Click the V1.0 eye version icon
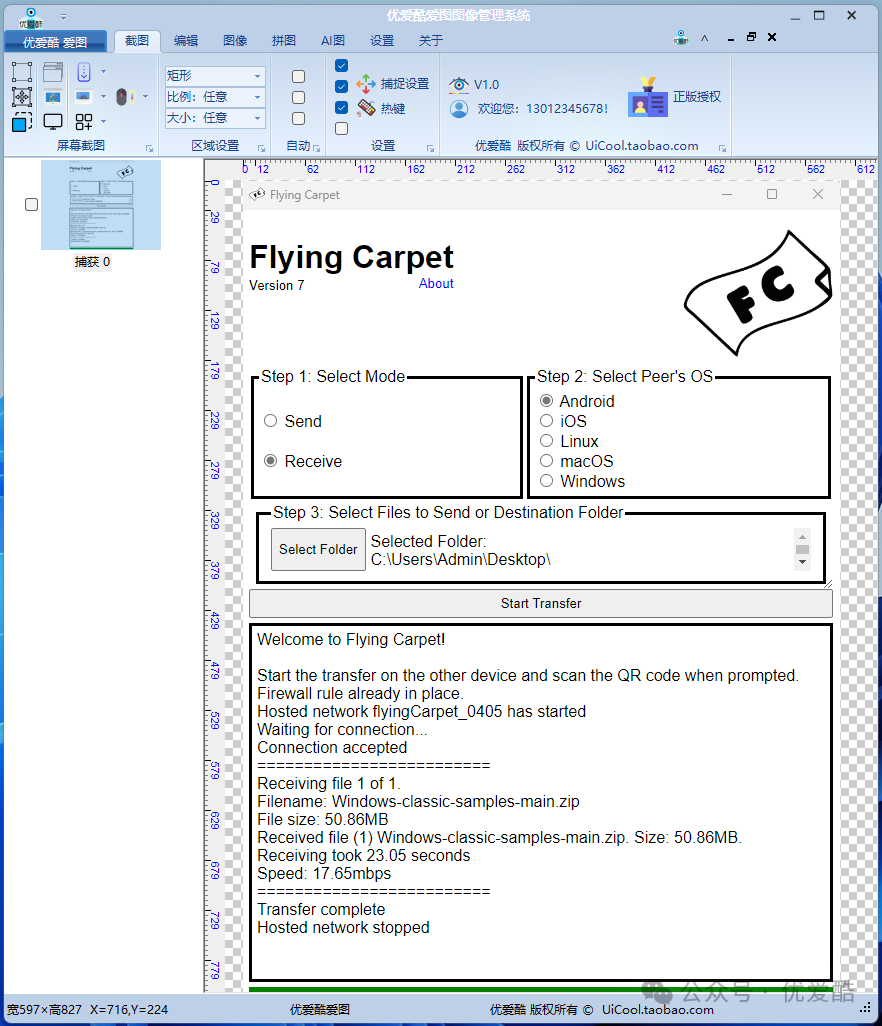Screen dimensions: 882x1026 click(459, 84)
